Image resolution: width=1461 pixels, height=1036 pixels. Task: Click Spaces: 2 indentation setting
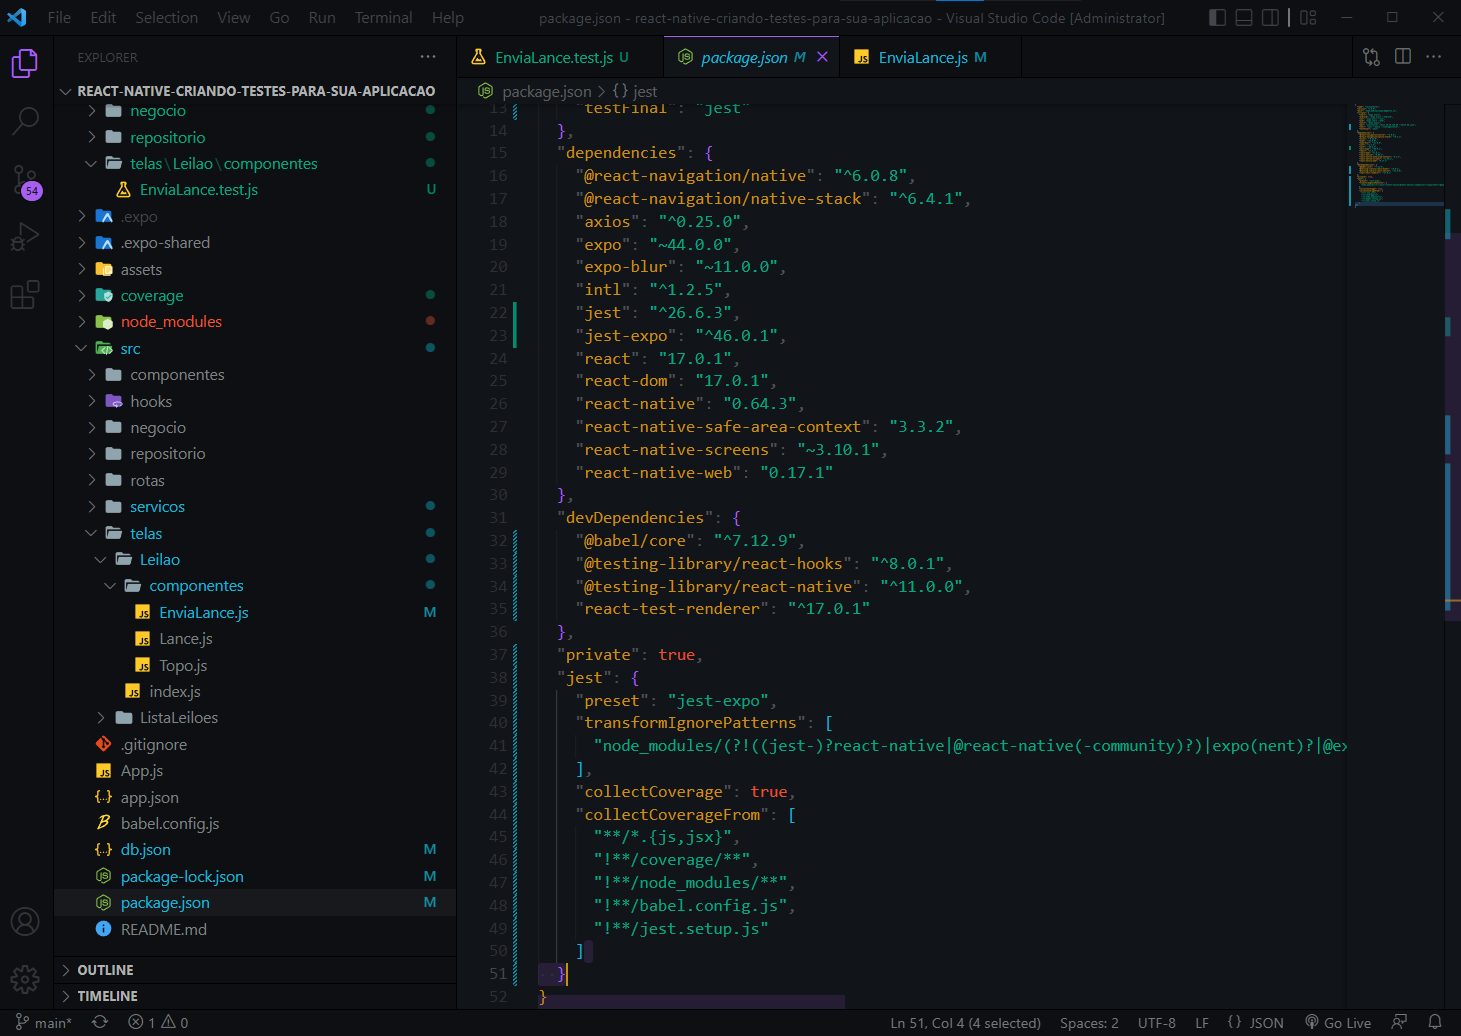coord(1089,1023)
